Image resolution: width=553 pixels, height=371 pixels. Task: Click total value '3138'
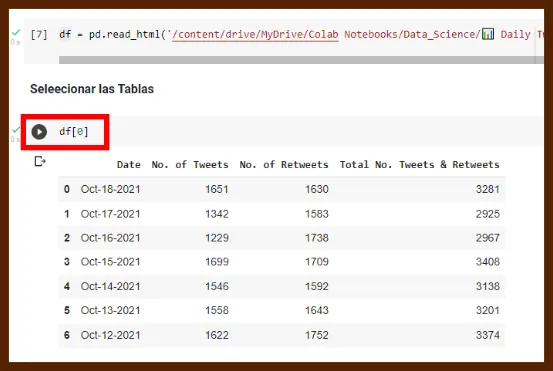point(488,286)
